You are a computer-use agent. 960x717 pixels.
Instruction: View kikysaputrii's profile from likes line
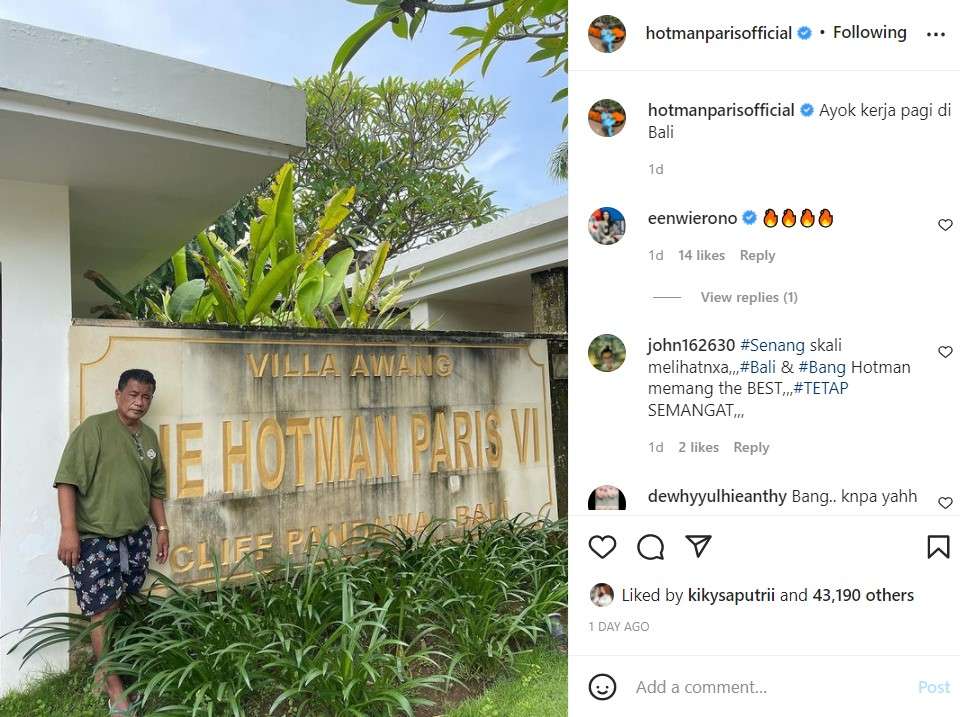(731, 595)
